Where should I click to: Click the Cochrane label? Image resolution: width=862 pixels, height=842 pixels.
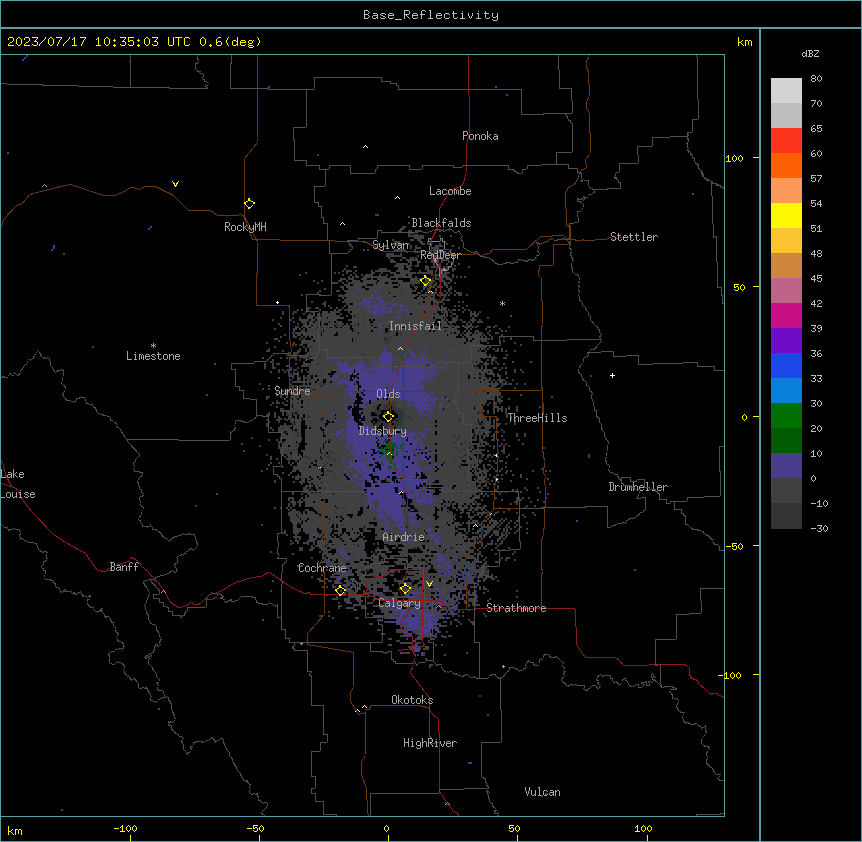(322, 568)
